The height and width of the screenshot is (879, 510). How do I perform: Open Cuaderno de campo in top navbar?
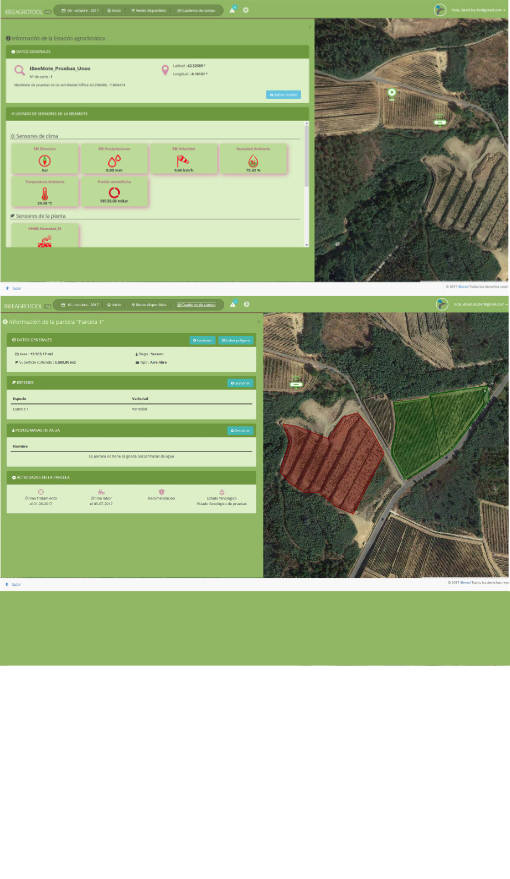click(196, 10)
